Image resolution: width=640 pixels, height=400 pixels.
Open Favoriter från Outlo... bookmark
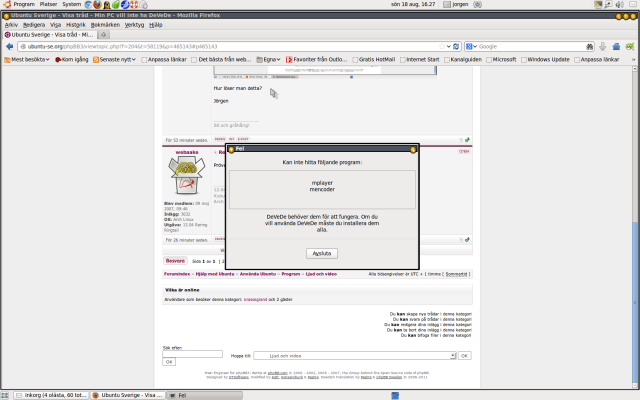click(x=317, y=60)
